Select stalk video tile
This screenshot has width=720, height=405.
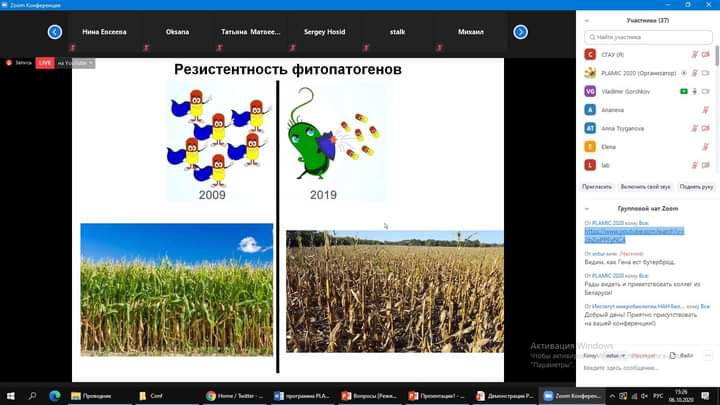pos(397,34)
